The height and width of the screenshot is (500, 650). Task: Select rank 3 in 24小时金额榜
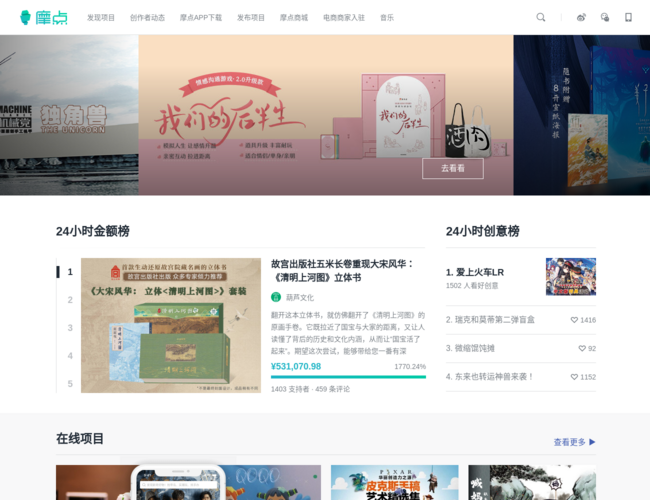pyautogui.click(x=70, y=328)
